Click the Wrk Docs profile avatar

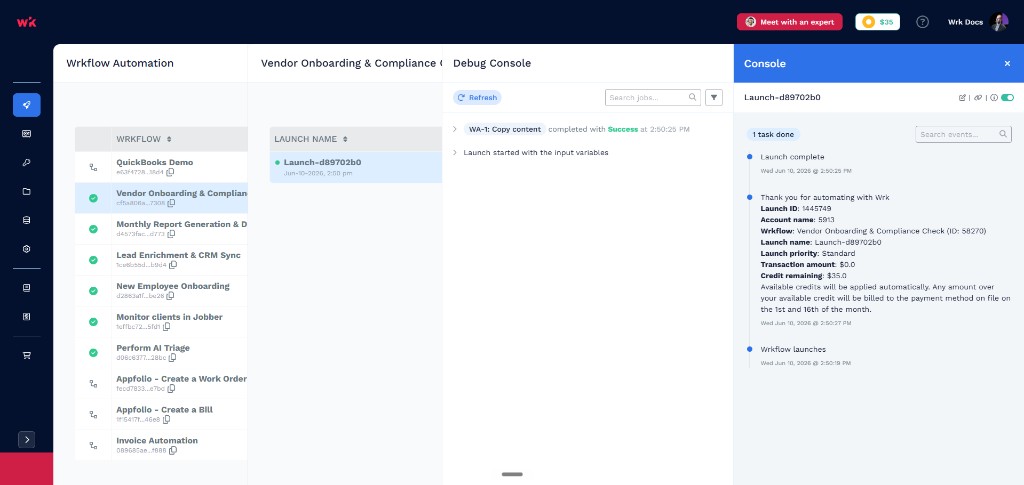(999, 22)
